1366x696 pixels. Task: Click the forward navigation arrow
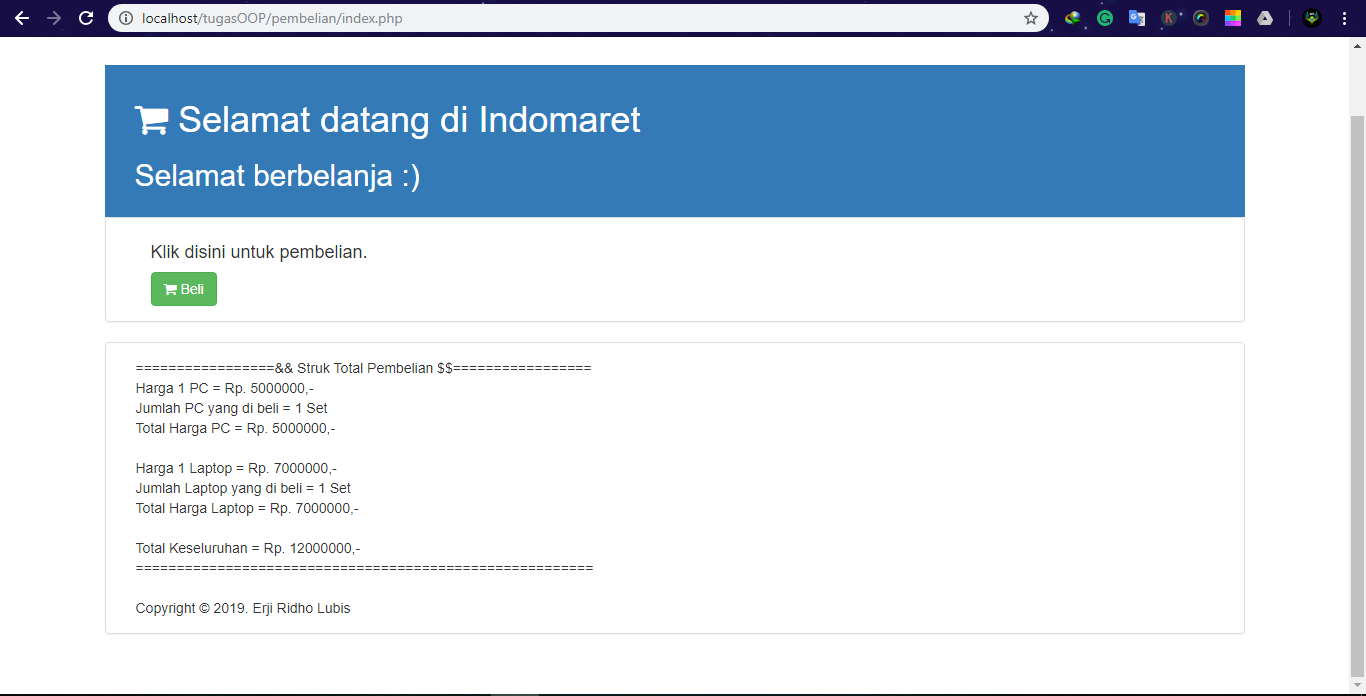(x=54, y=18)
